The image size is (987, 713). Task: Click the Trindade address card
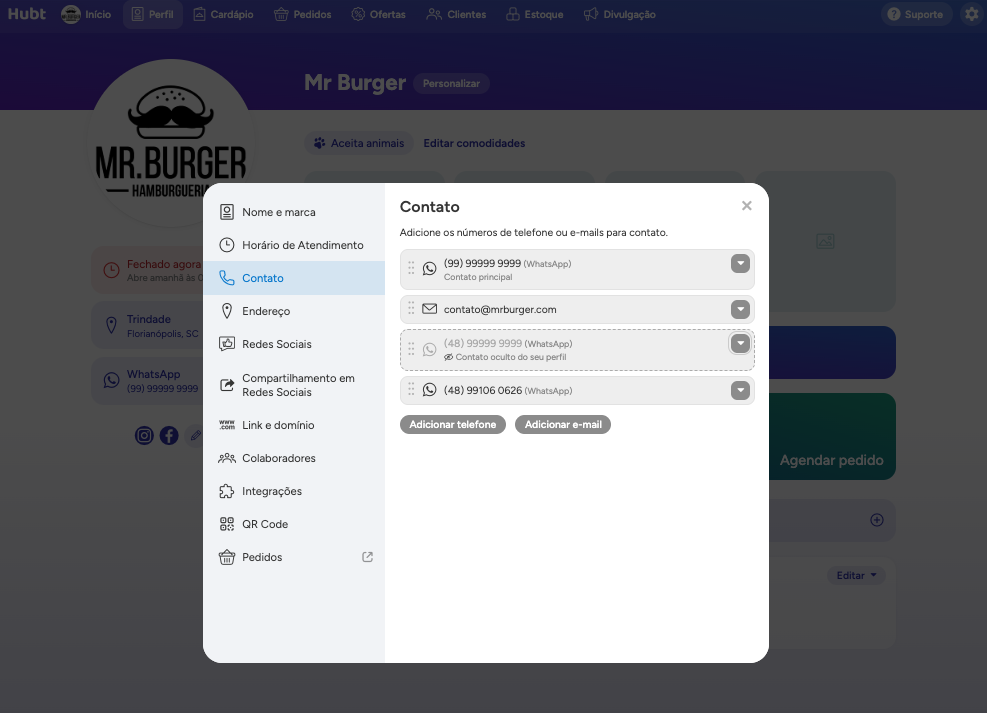point(148,325)
